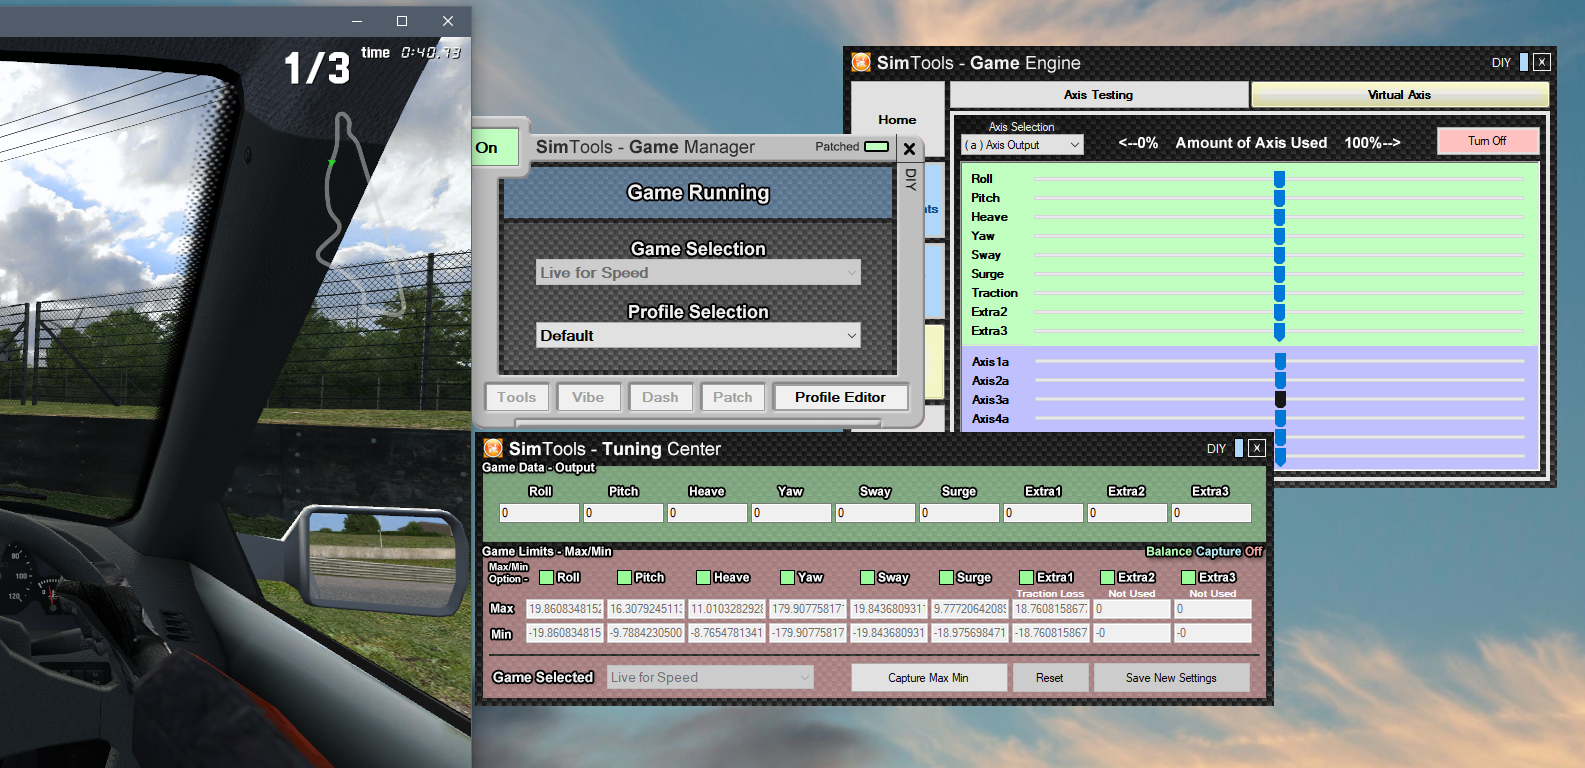Click the Yaw output field in Game Data
Image resolution: width=1585 pixels, height=768 pixels.
pyautogui.click(x=791, y=513)
